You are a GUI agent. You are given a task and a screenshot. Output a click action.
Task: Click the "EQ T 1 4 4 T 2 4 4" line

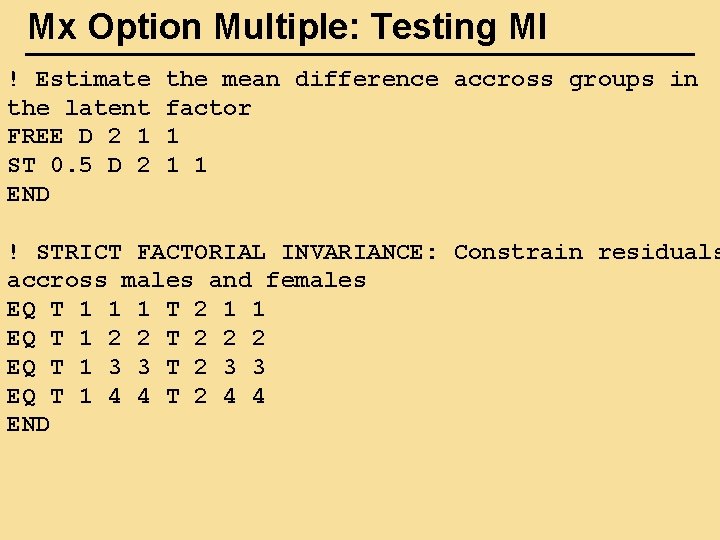tap(135, 396)
